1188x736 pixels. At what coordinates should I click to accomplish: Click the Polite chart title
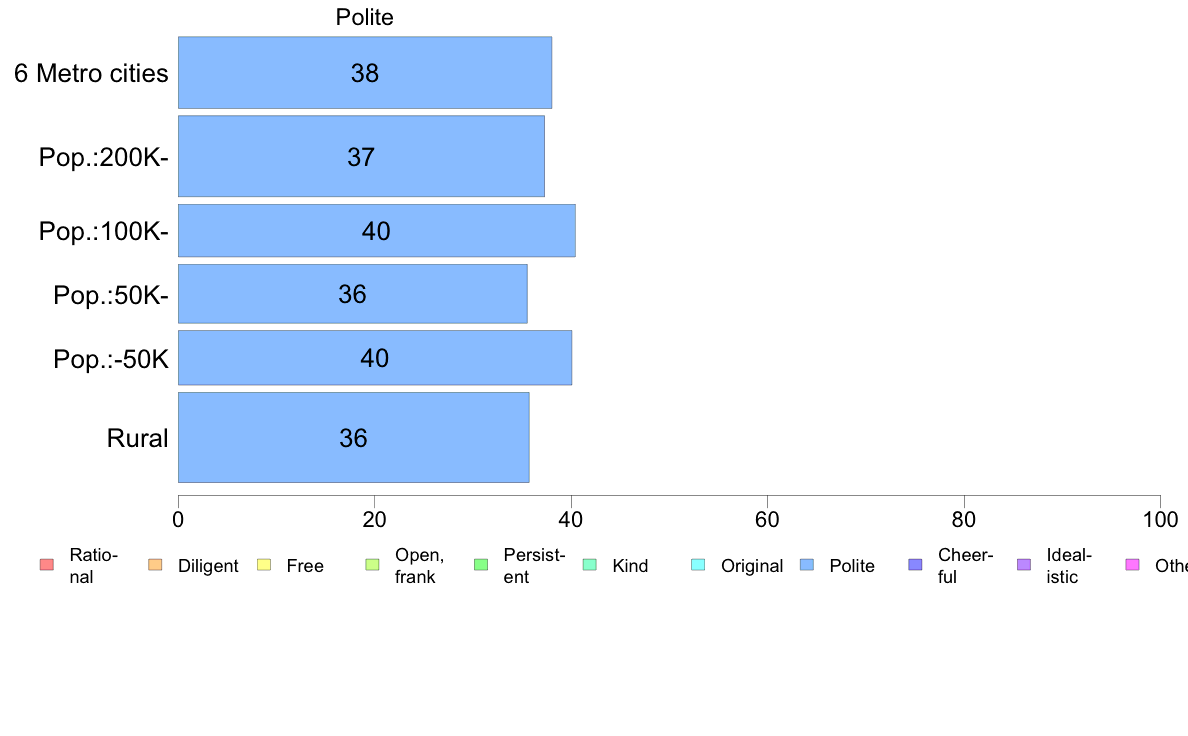click(364, 17)
